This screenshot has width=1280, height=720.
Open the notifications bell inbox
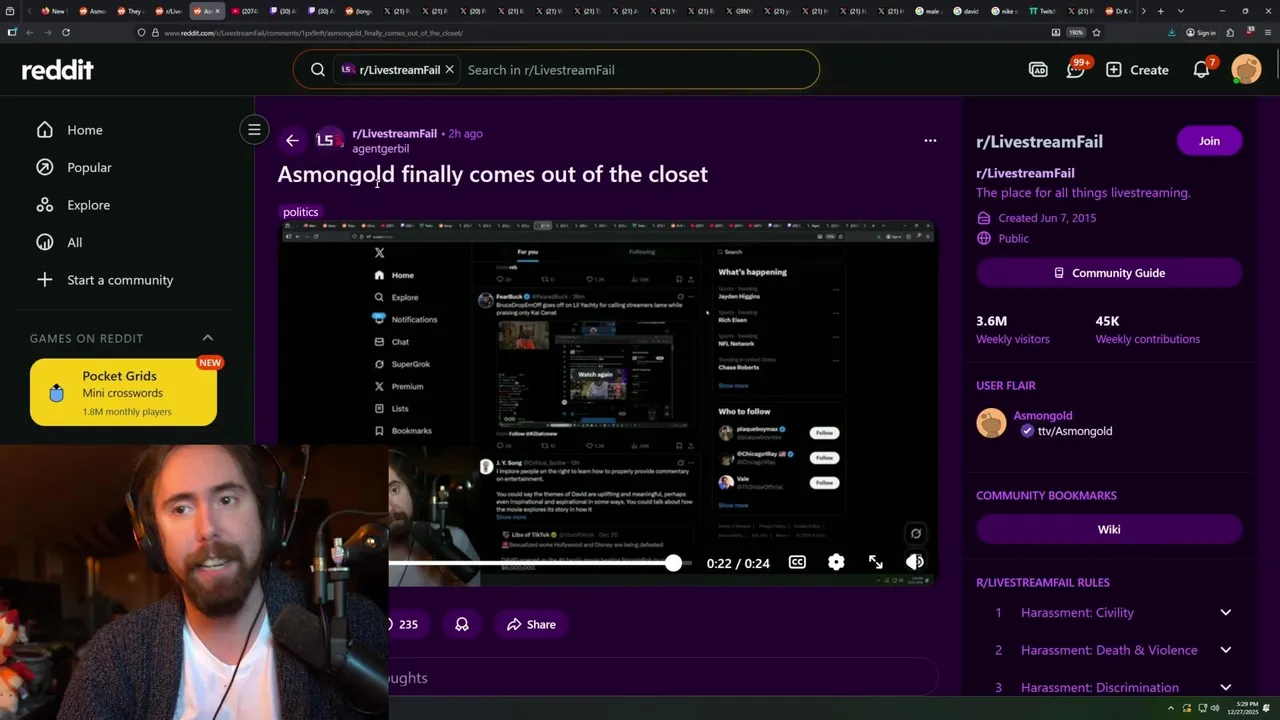coord(1202,70)
